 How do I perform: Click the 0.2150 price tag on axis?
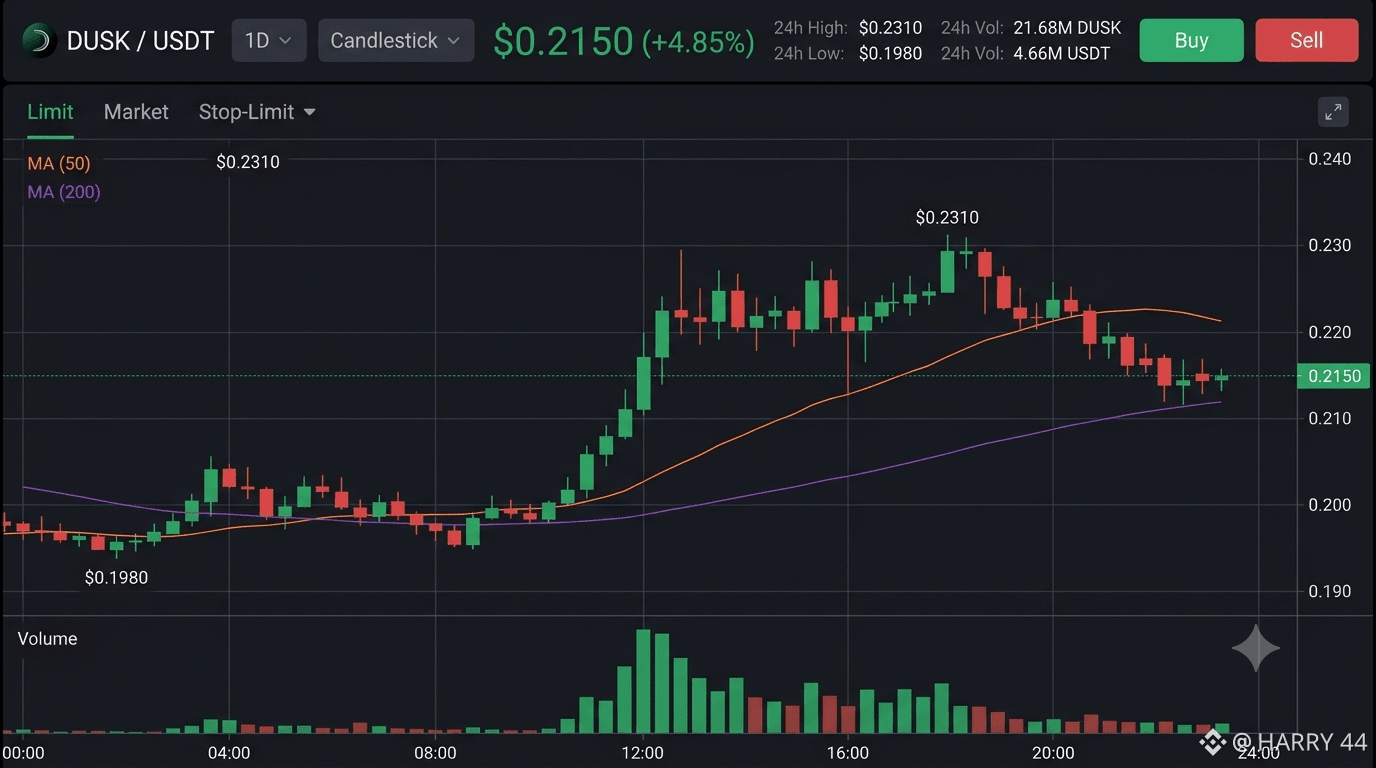point(1334,376)
